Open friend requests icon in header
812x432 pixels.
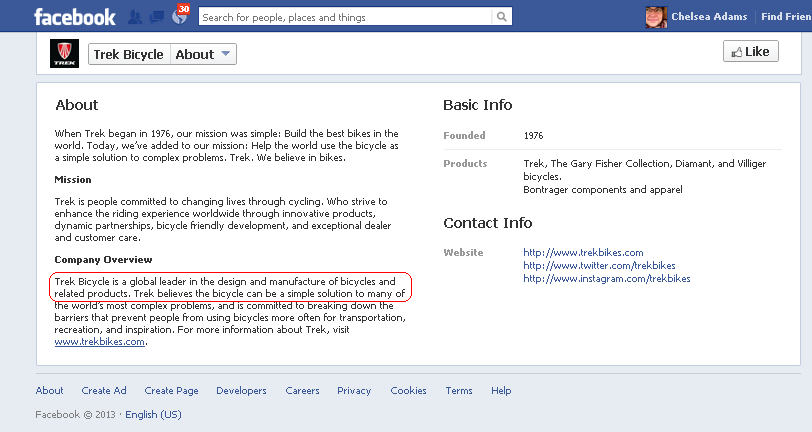pos(135,17)
